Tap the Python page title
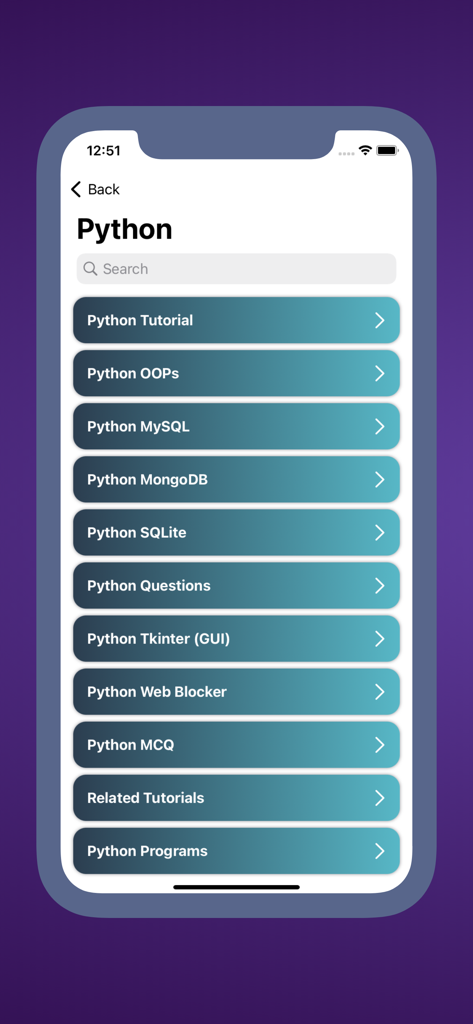 point(124,229)
